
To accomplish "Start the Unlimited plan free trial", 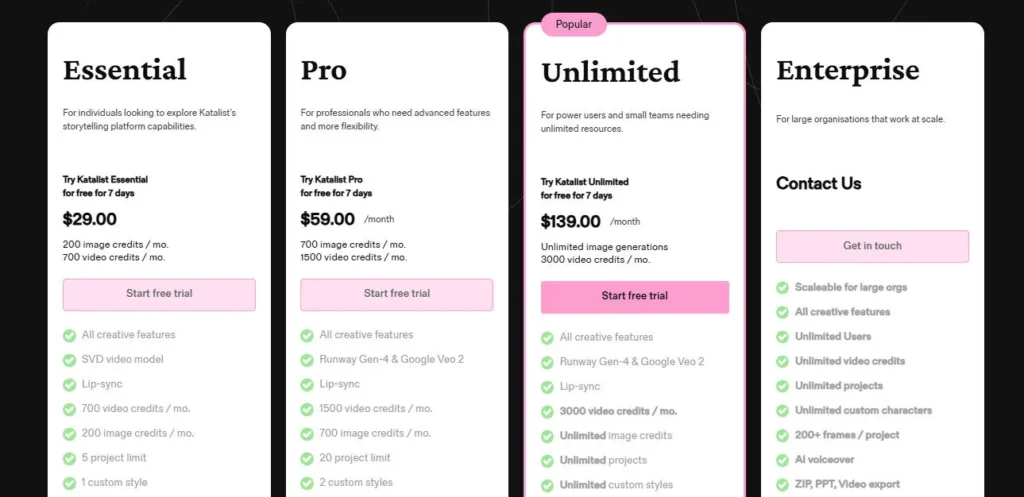I will (x=634, y=296).
